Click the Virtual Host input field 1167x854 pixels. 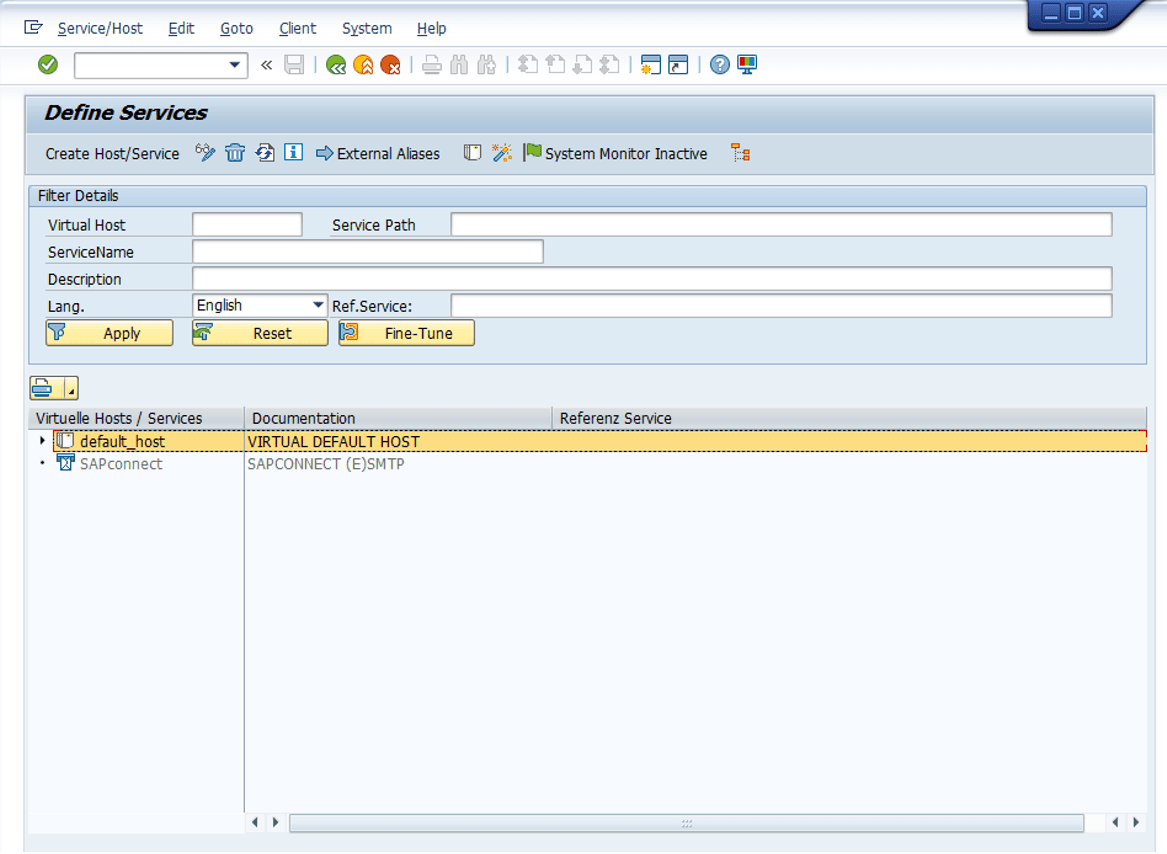tap(247, 224)
